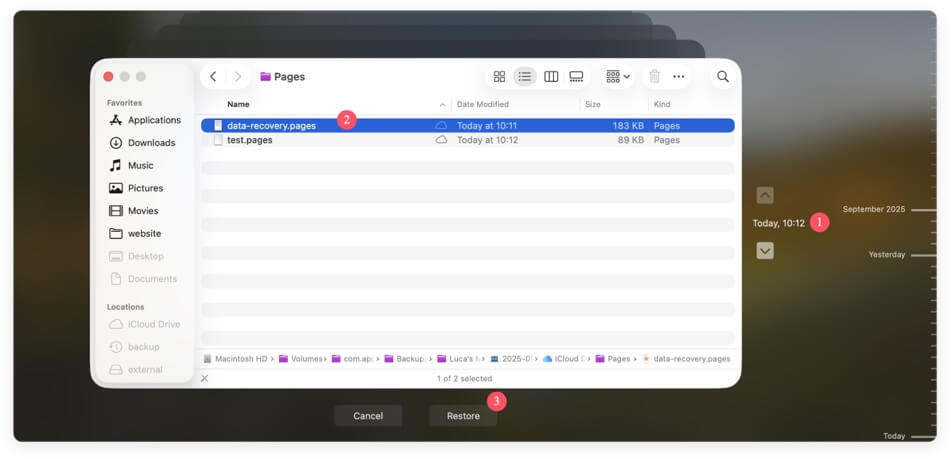Screen dimensions: 951x459
Task: Click the 2025 snapshot in the path bar
Action: (x=511, y=359)
